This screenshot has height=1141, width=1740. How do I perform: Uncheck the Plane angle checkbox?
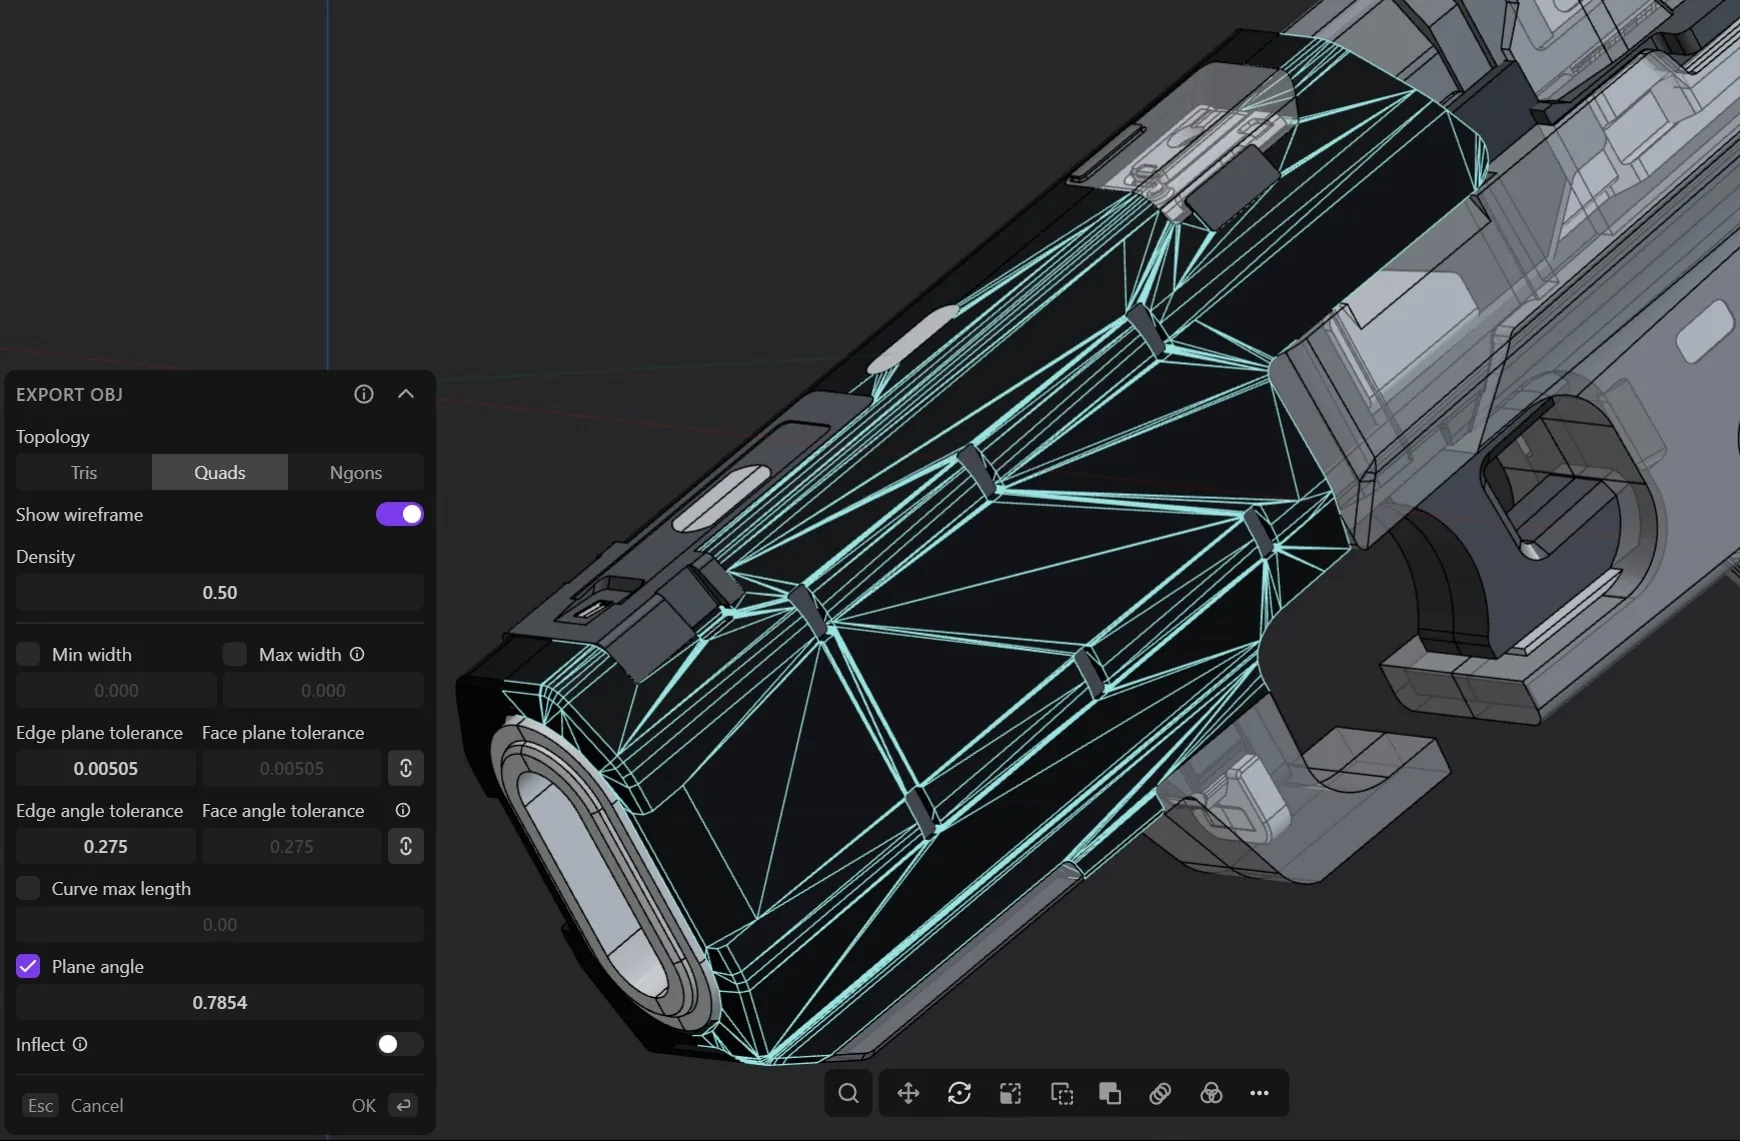[x=28, y=966]
